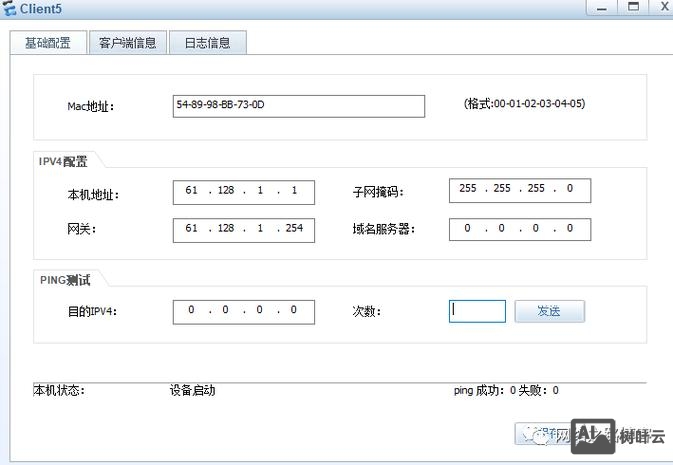
Task: Click first octet of 目的IPV4 field
Action: [192, 311]
